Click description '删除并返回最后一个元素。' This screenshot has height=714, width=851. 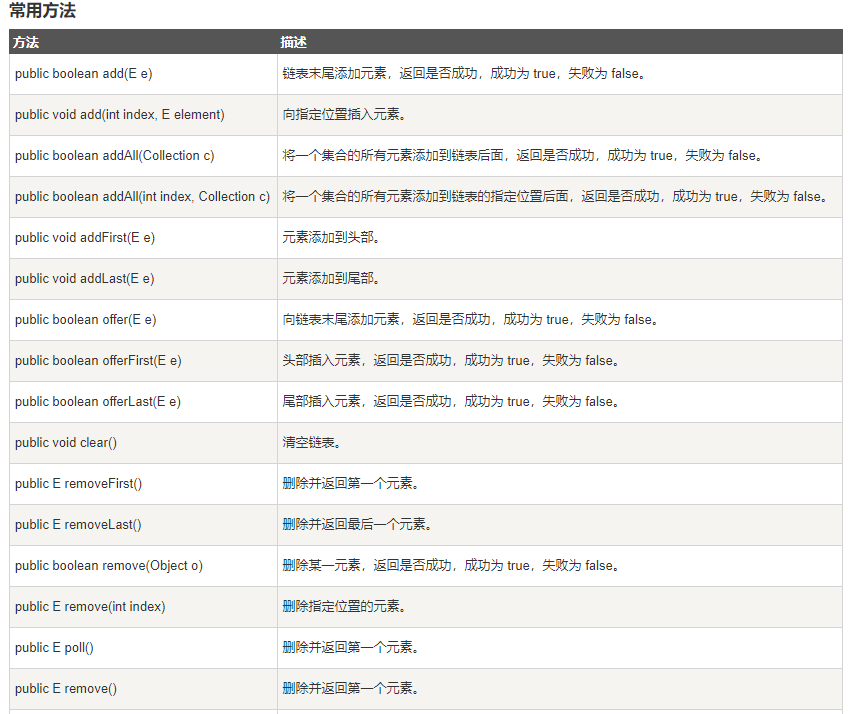357,525
